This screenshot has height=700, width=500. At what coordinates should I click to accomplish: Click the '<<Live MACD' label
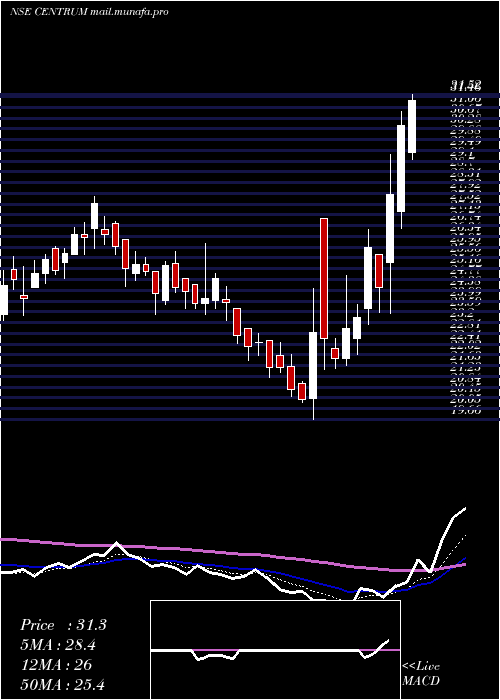click(421, 674)
